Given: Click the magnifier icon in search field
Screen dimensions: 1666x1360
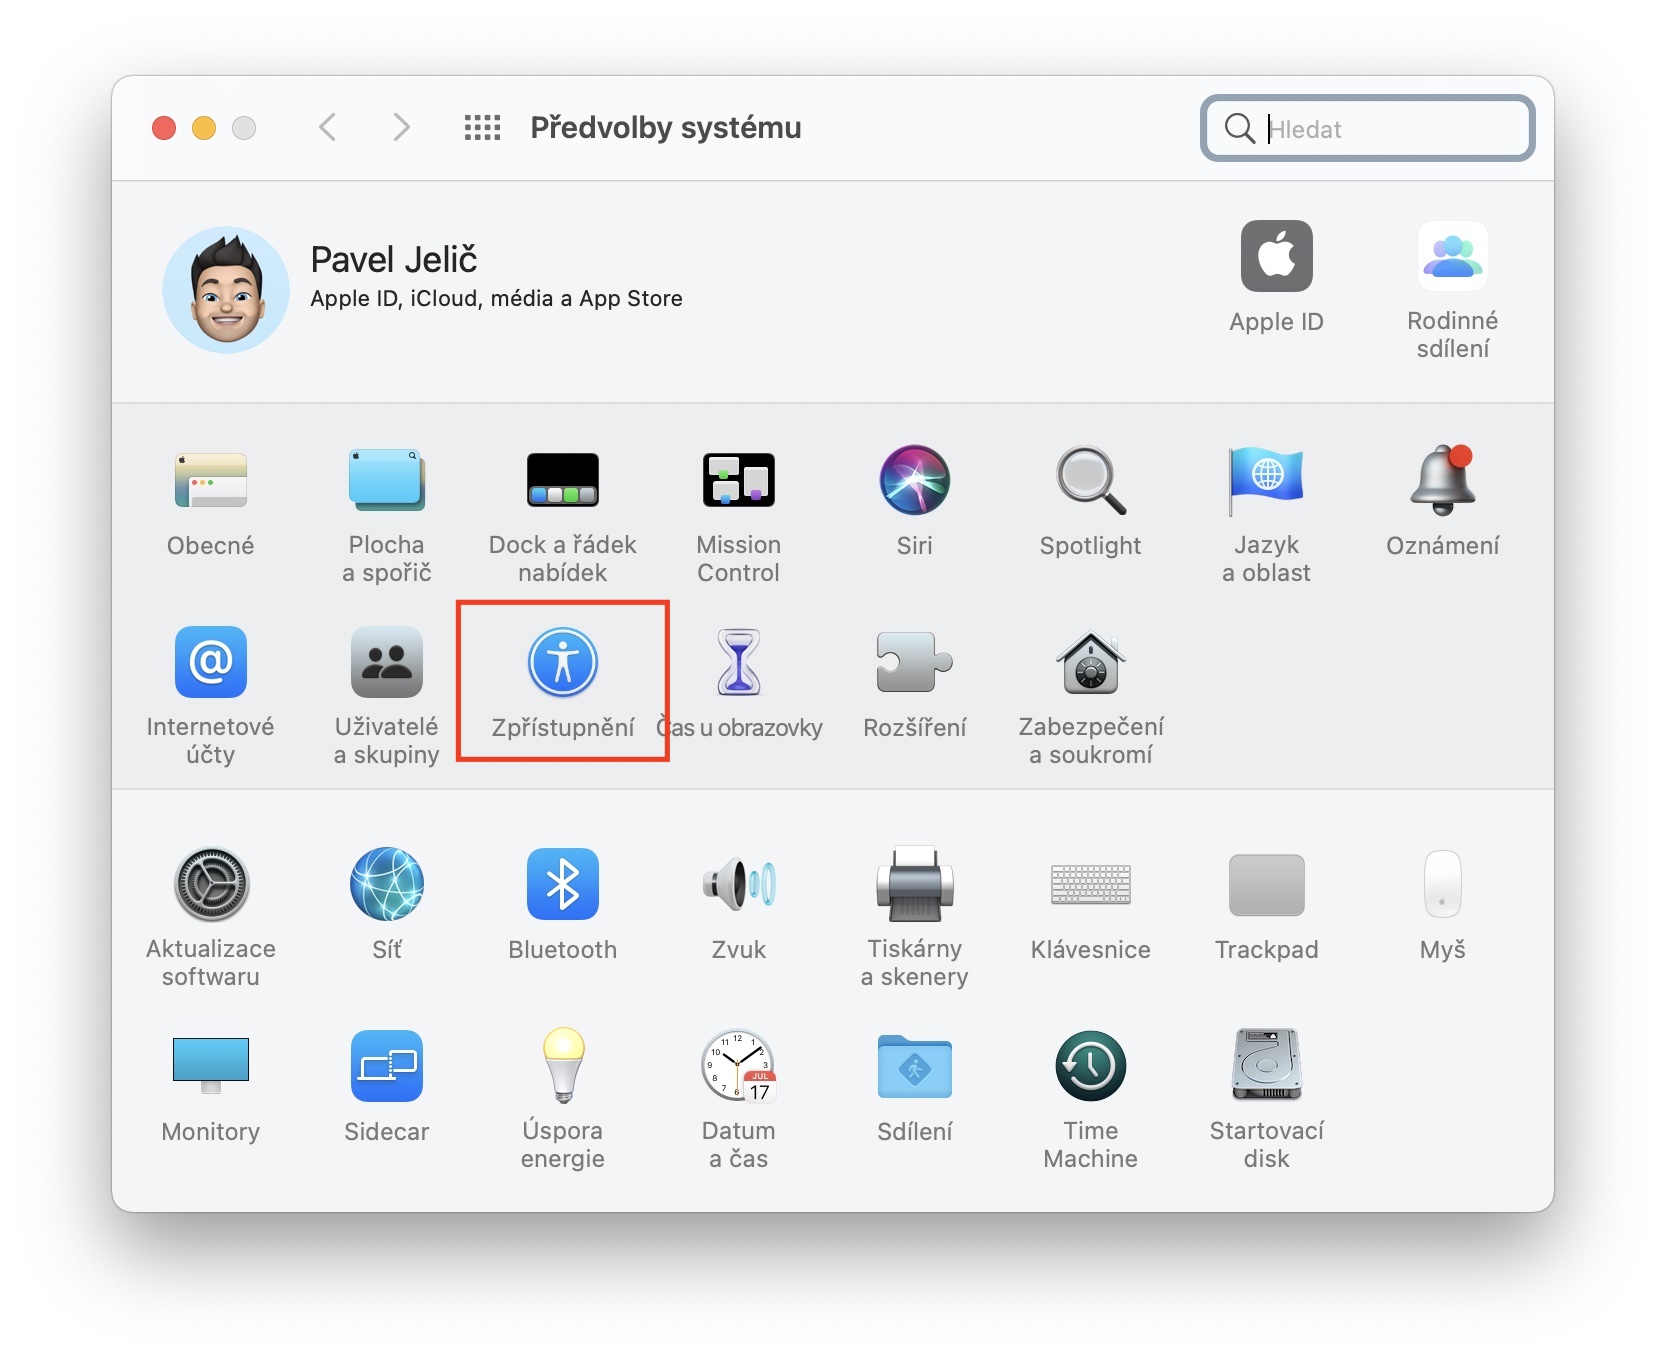Looking at the screenshot, I should 1240,128.
